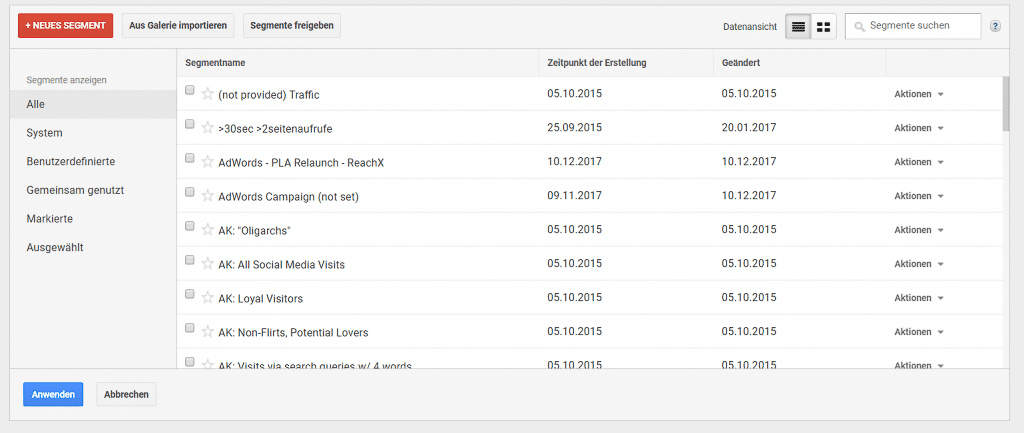
Task: Star AdWords Campaign (not set) segment
Action: 208,196
